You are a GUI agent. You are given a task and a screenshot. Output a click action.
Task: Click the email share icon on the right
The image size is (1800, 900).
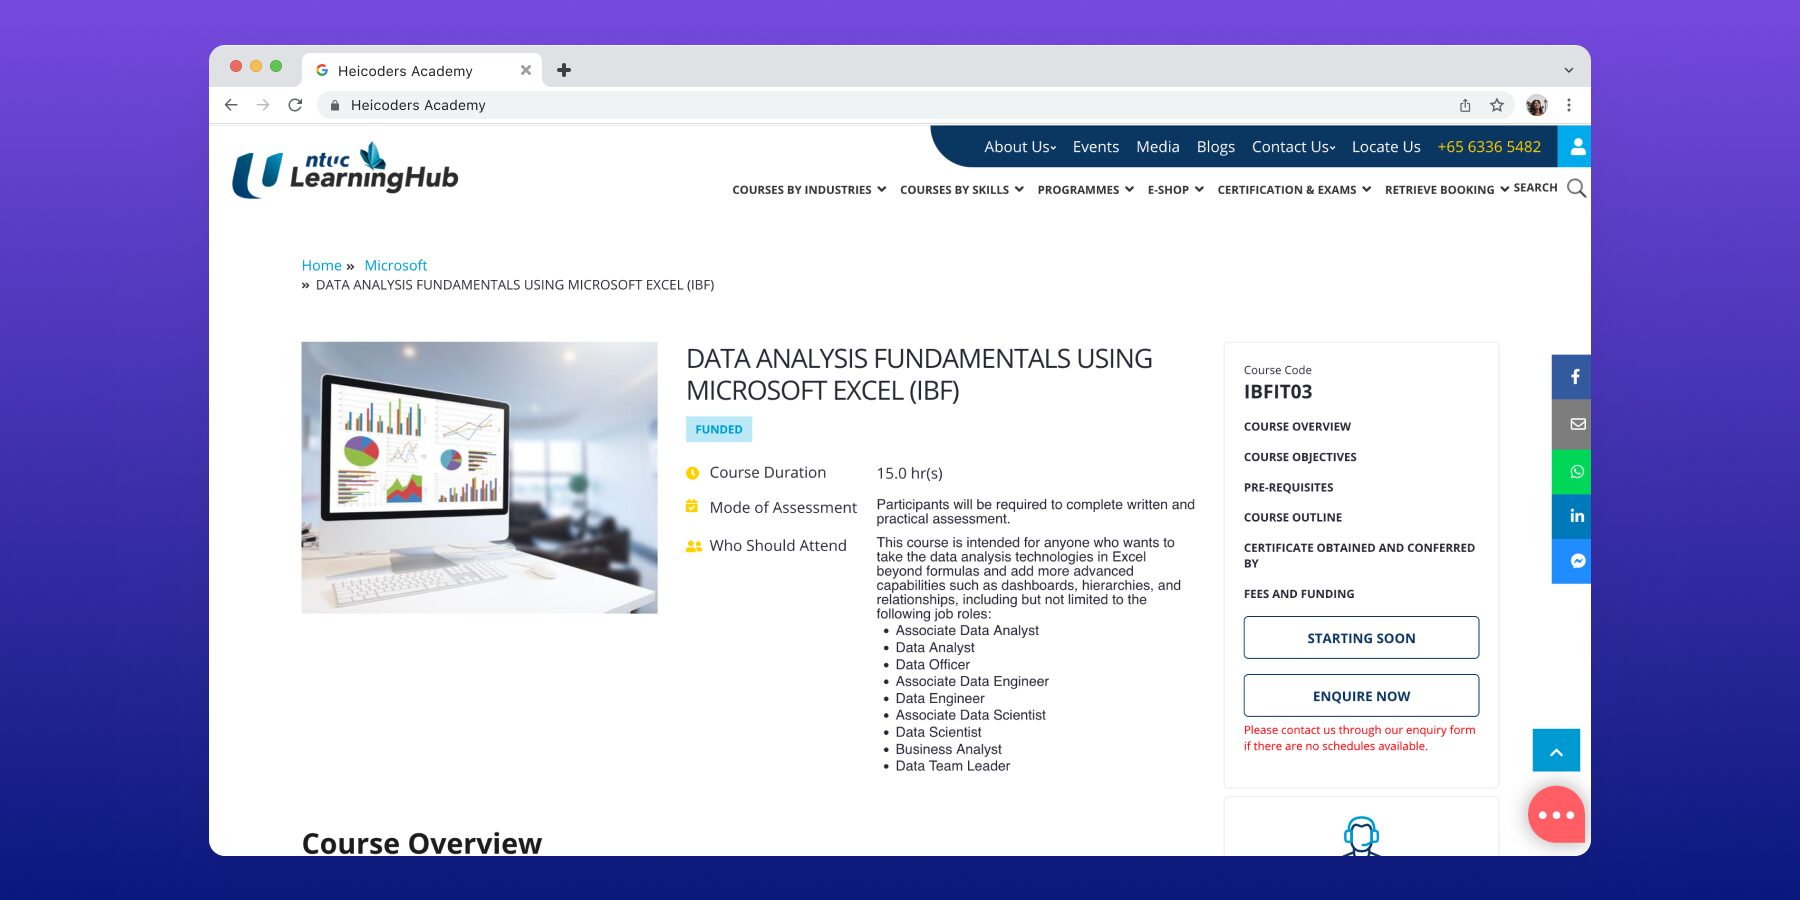point(1575,424)
